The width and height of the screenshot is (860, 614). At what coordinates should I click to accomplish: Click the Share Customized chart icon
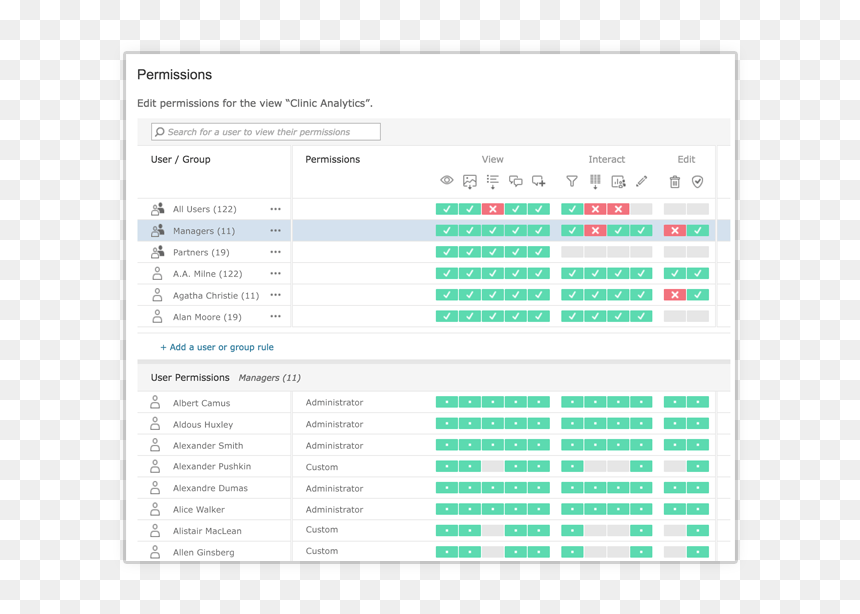(618, 182)
